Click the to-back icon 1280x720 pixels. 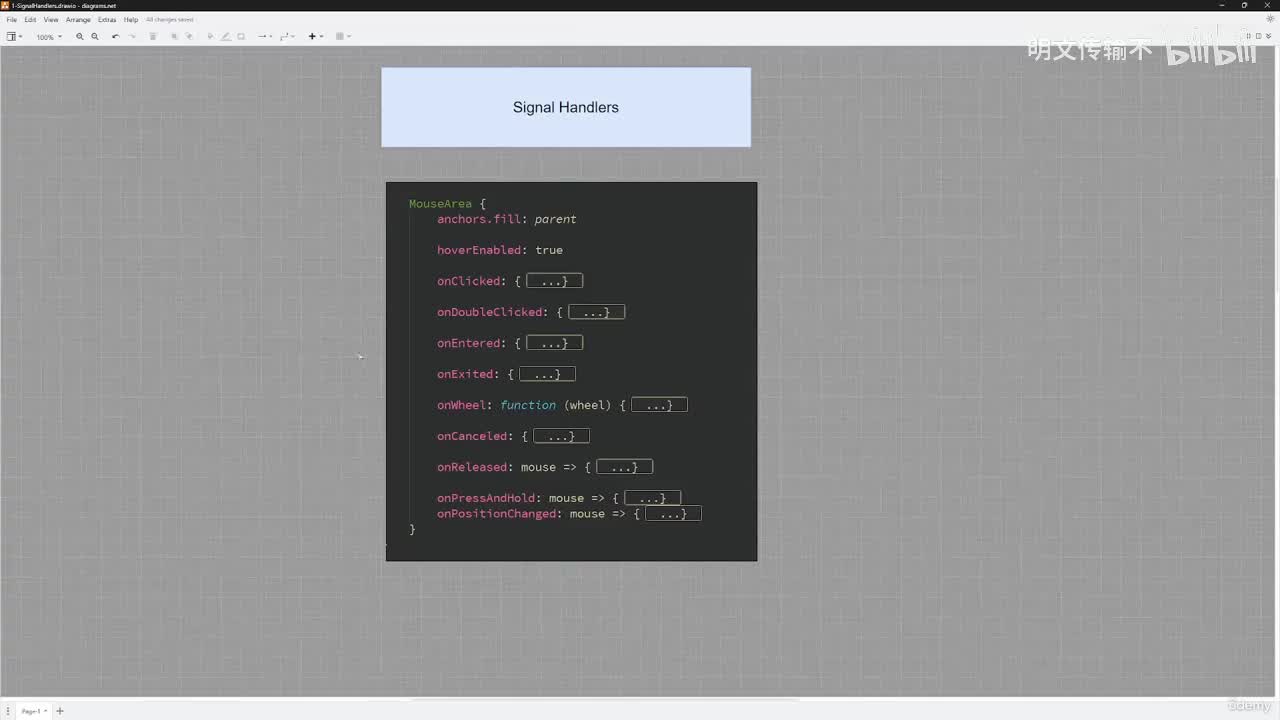click(189, 37)
